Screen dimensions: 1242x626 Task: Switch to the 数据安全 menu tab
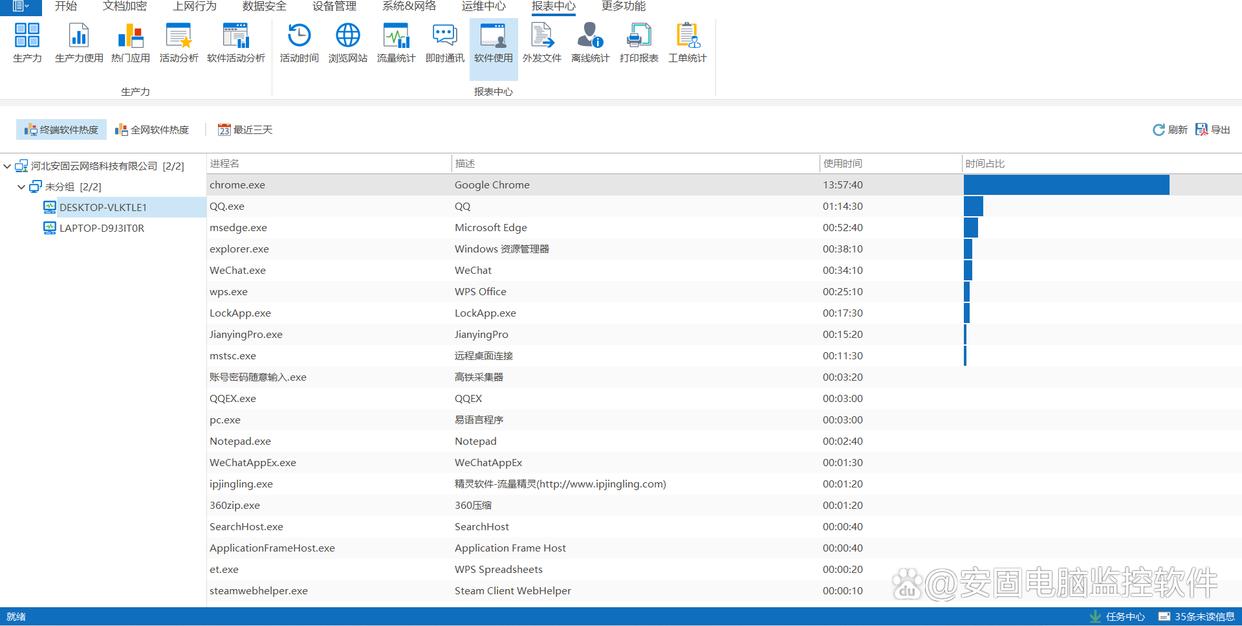pos(264,6)
